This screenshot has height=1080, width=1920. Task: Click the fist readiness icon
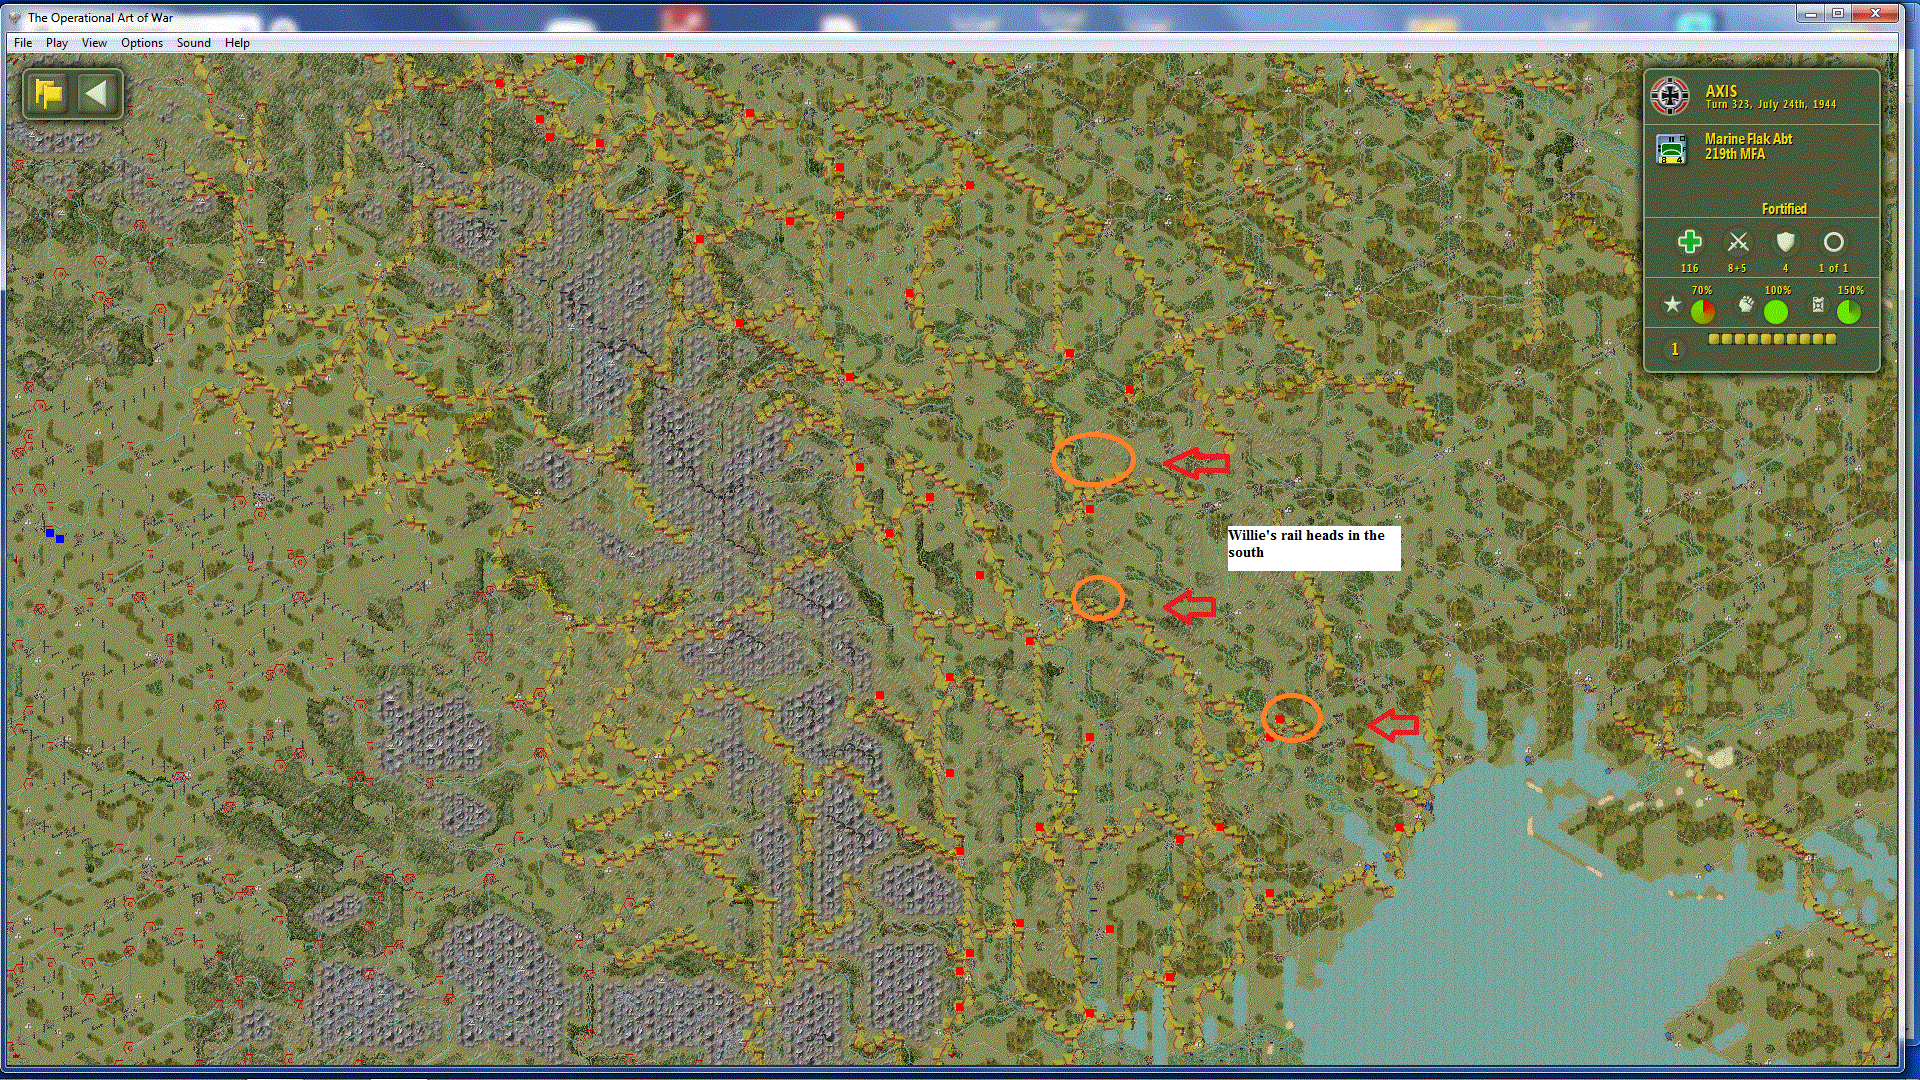(1746, 305)
